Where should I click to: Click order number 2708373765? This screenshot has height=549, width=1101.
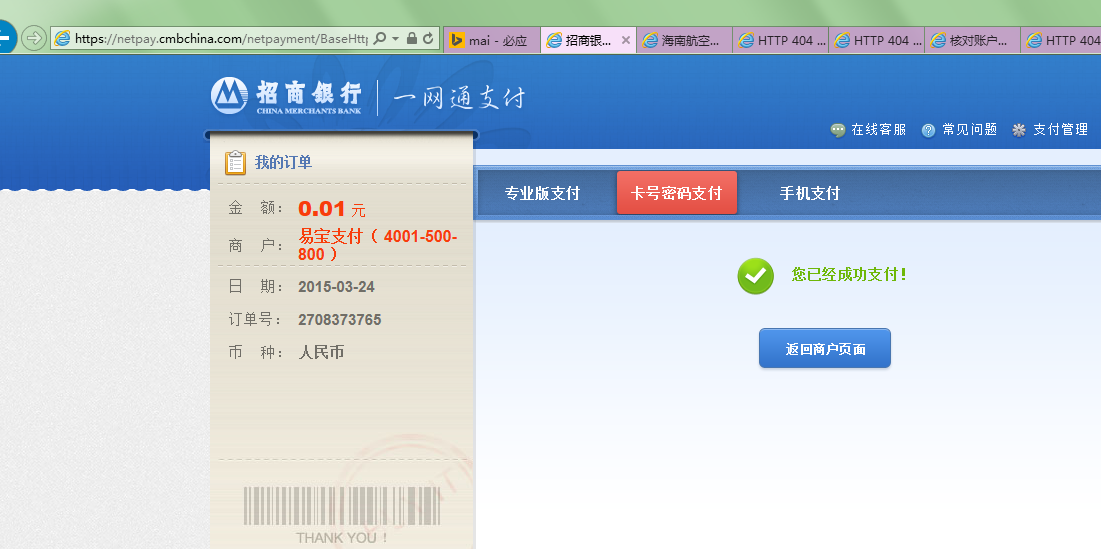(339, 320)
